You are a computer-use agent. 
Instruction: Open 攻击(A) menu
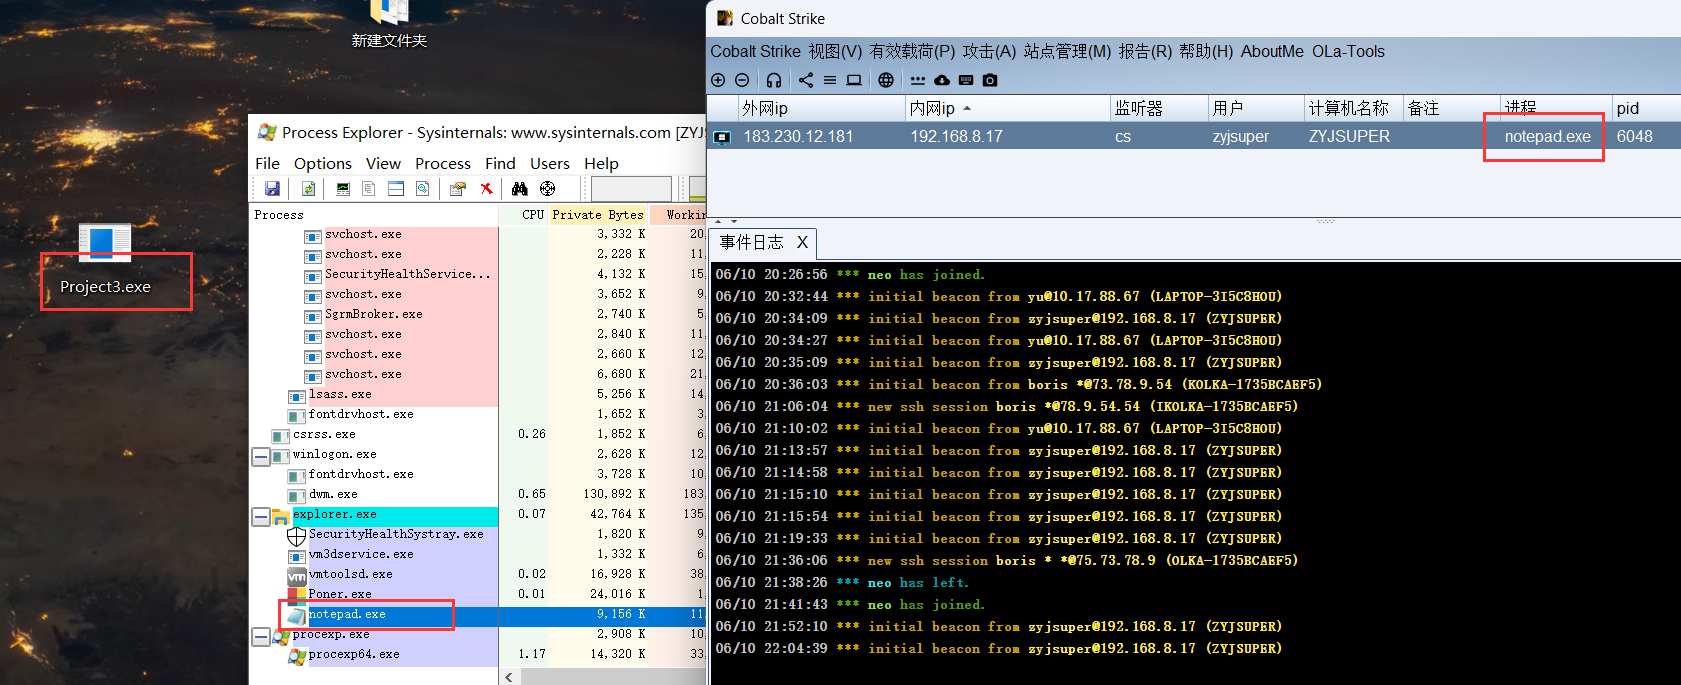tap(989, 51)
